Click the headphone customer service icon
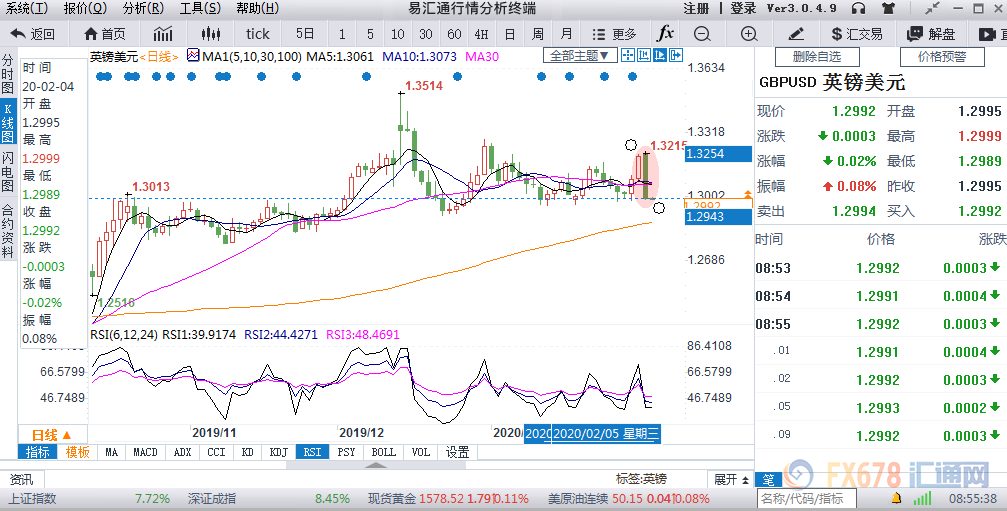The height and width of the screenshot is (511, 1007). [857, 8]
